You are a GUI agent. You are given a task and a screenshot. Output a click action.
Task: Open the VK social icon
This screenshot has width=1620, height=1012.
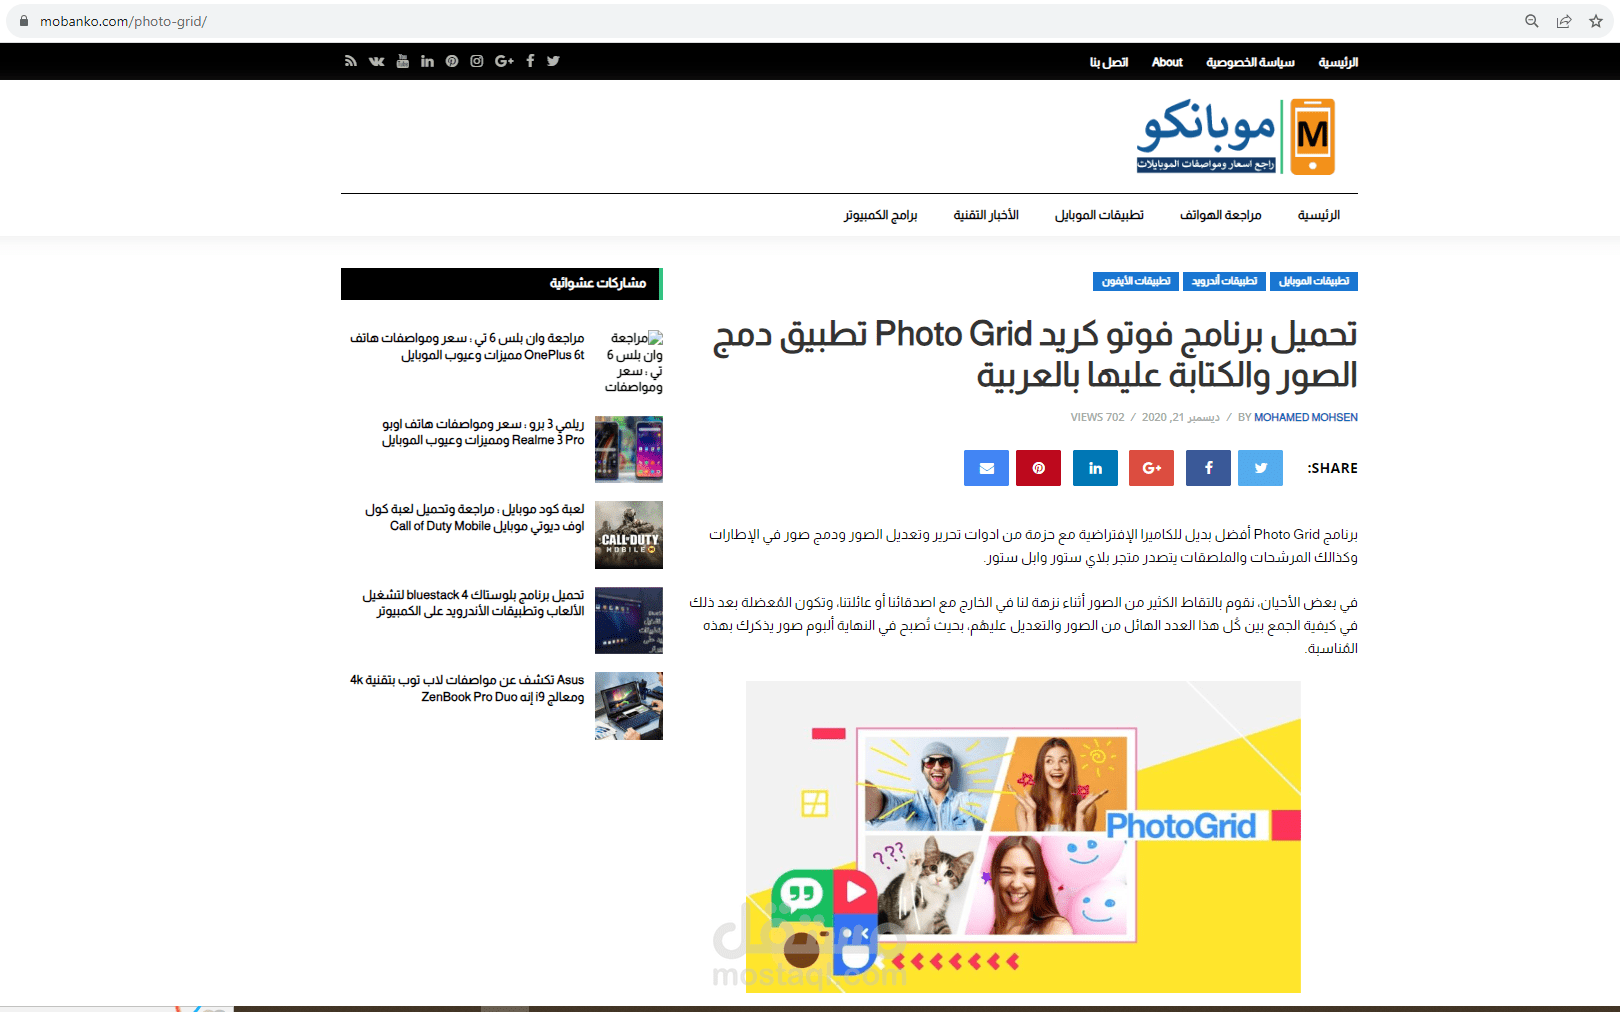point(376,61)
